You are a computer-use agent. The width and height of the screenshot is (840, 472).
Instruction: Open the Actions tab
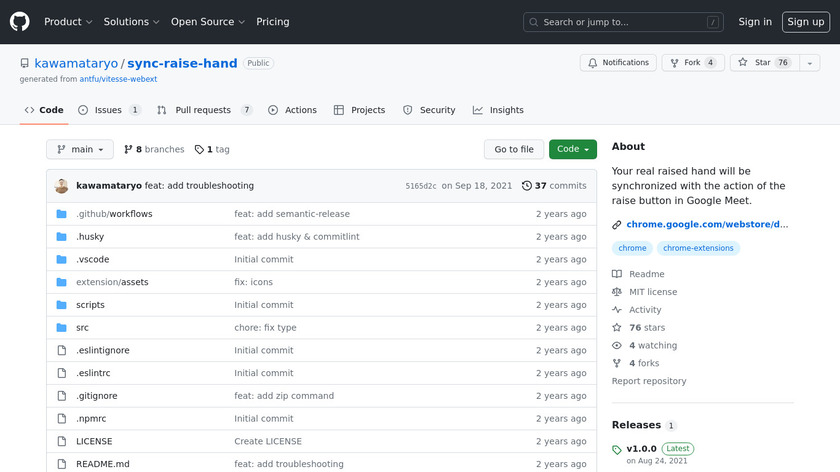coord(292,110)
